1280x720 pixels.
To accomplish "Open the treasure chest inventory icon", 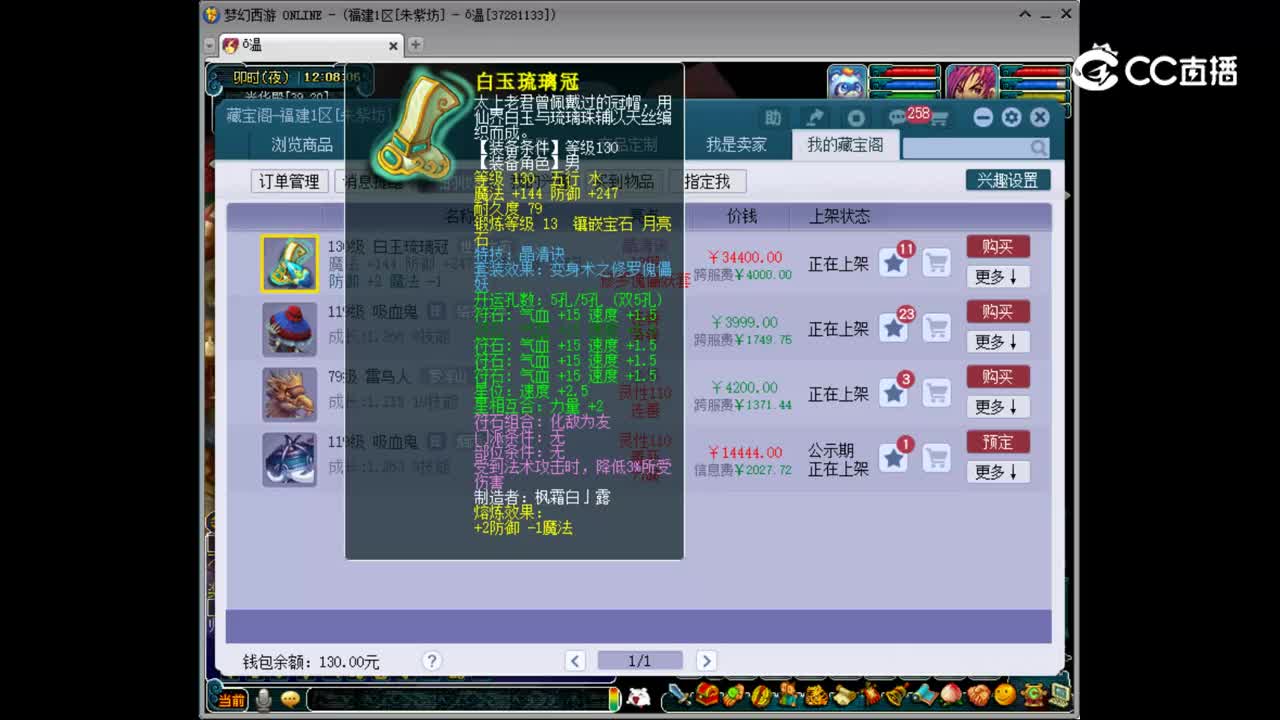I will pyautogui.click(x=707, y=694).
